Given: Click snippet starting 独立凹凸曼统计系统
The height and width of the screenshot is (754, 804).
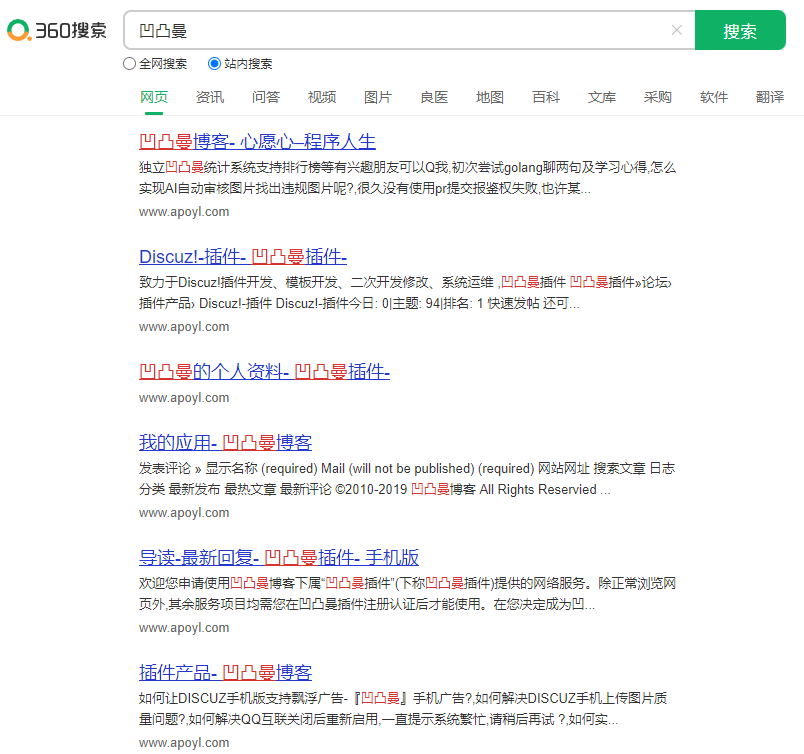Looking at the screenshot, I should (408, 178).
